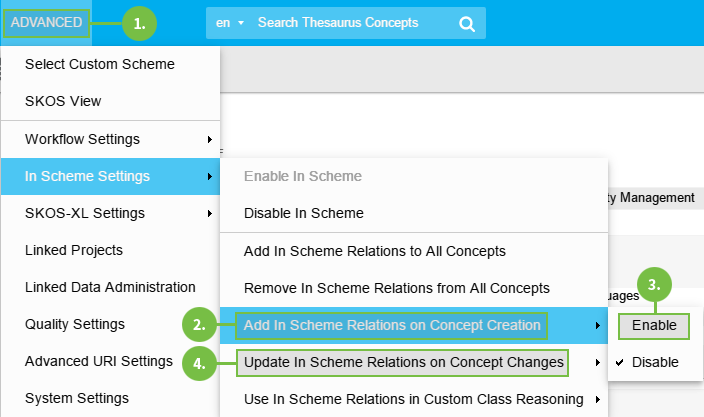Open SKOS View entry

pyautogui.click(x=63, y=101)
